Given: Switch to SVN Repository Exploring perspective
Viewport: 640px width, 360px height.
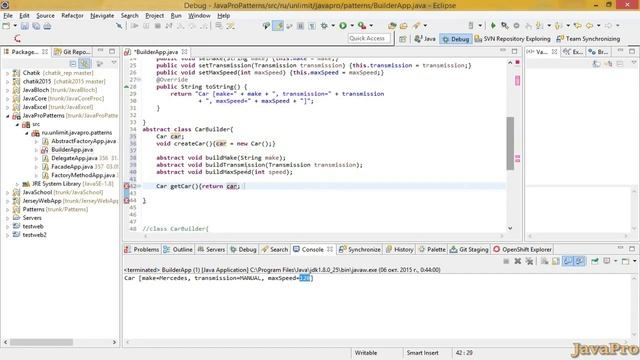Looking at the screenshot, I should 512,39.
